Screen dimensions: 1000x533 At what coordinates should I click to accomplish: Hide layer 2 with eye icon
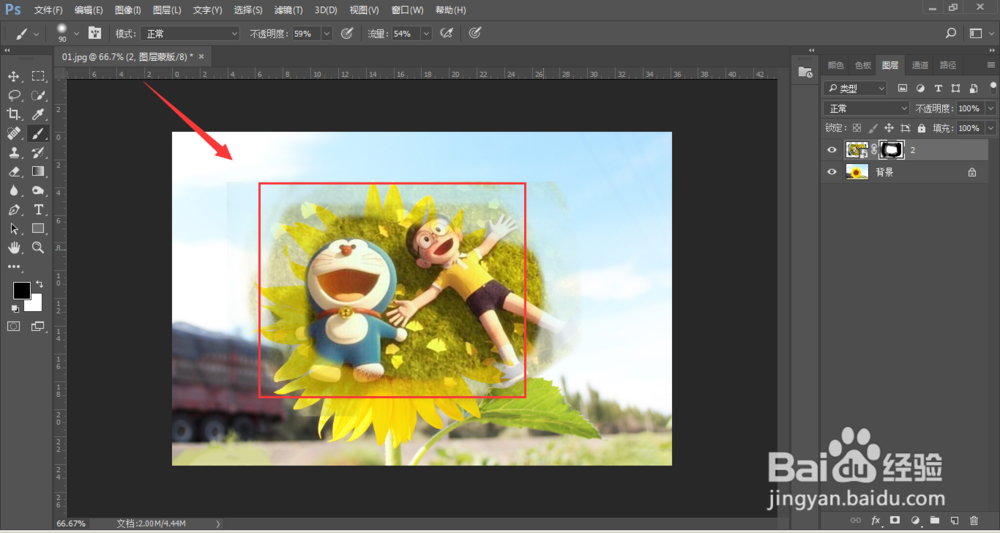pos(832,150)
